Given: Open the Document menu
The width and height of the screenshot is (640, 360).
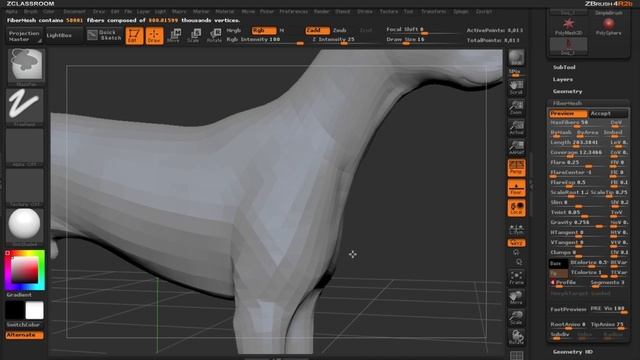Looking at the screenshot, I should click(74, 12).
